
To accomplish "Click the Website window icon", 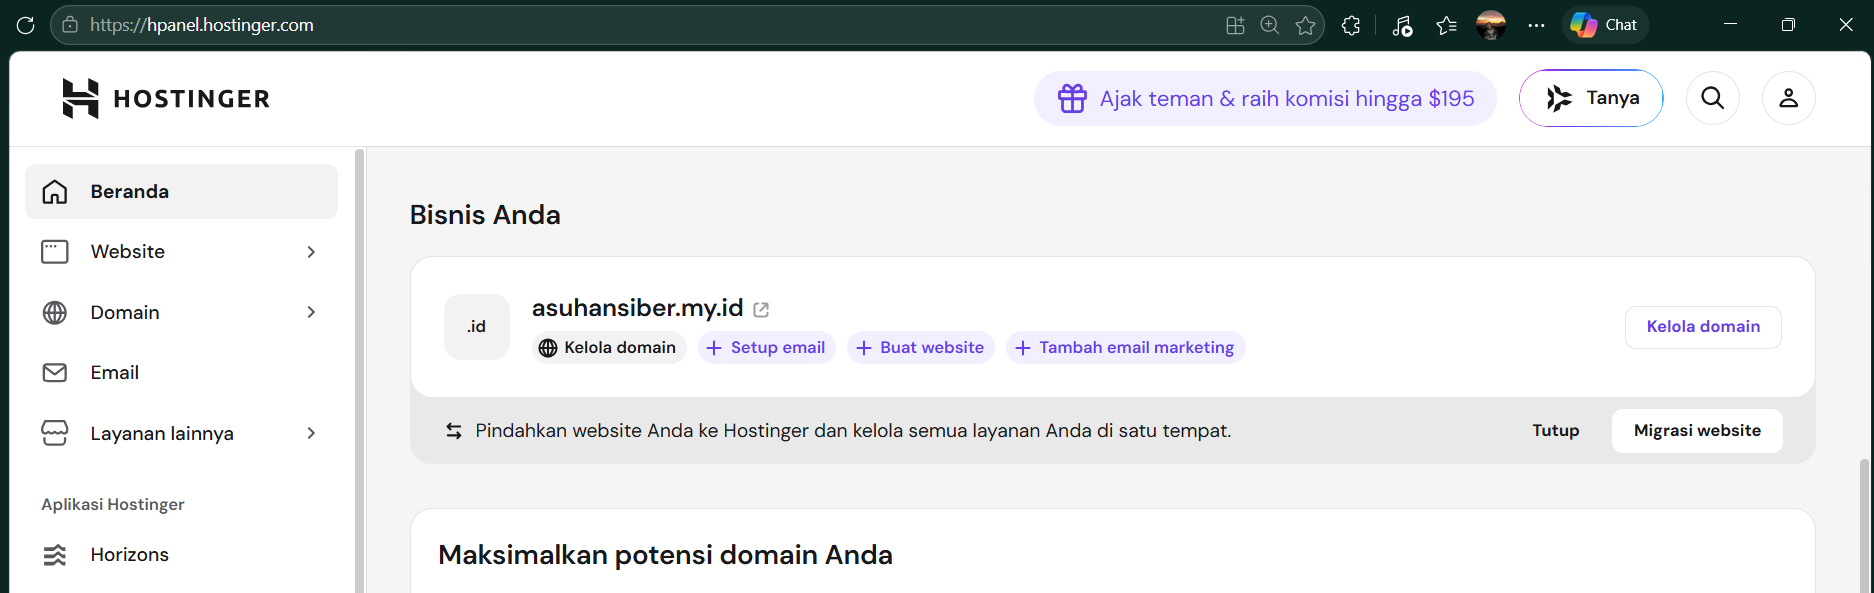I will click(x=55, y=252).
